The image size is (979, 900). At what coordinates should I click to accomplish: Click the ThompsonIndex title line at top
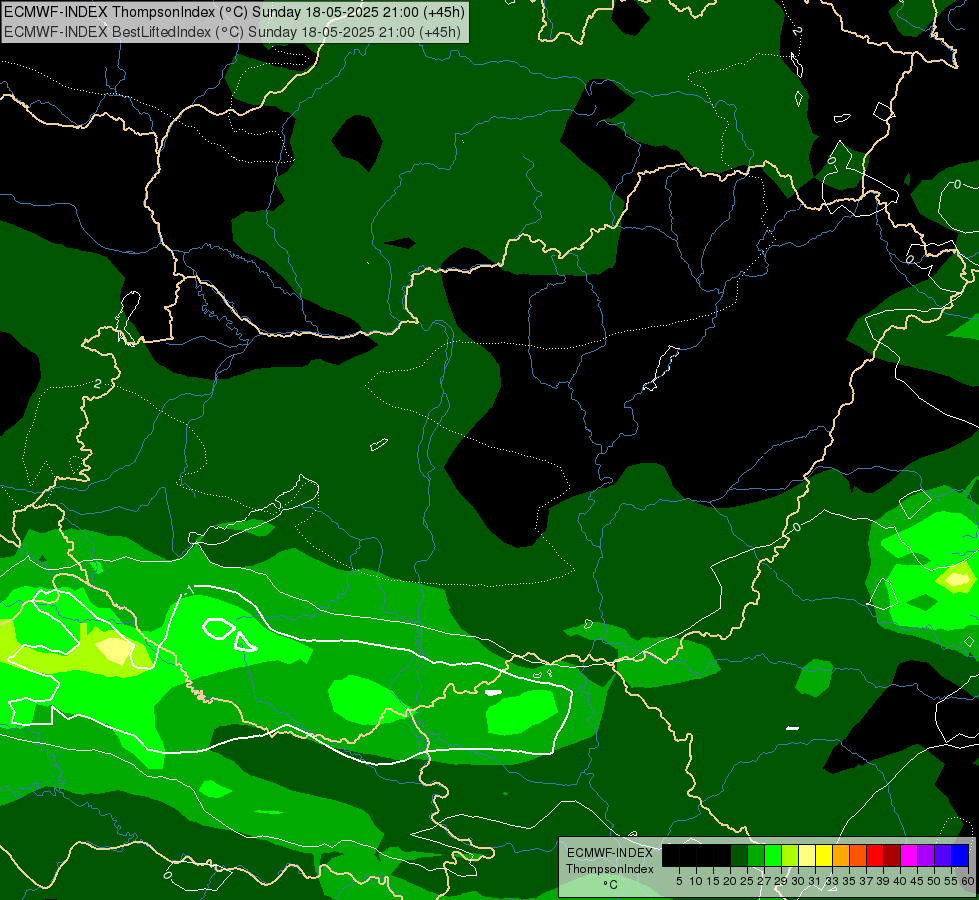(234, 12)
